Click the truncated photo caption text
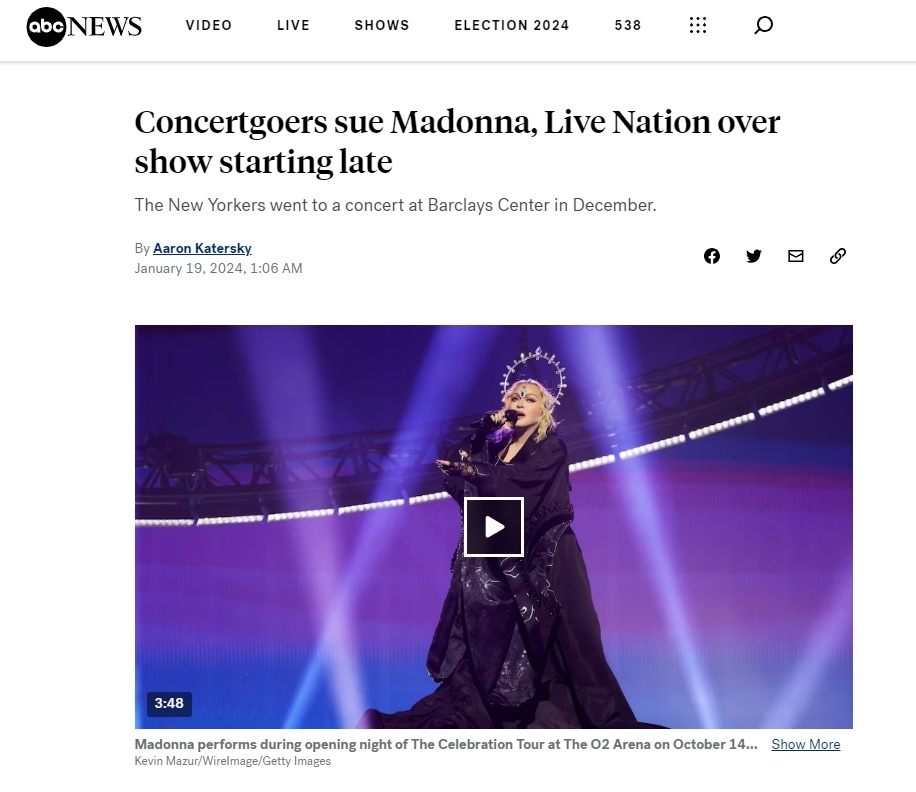 446,744
